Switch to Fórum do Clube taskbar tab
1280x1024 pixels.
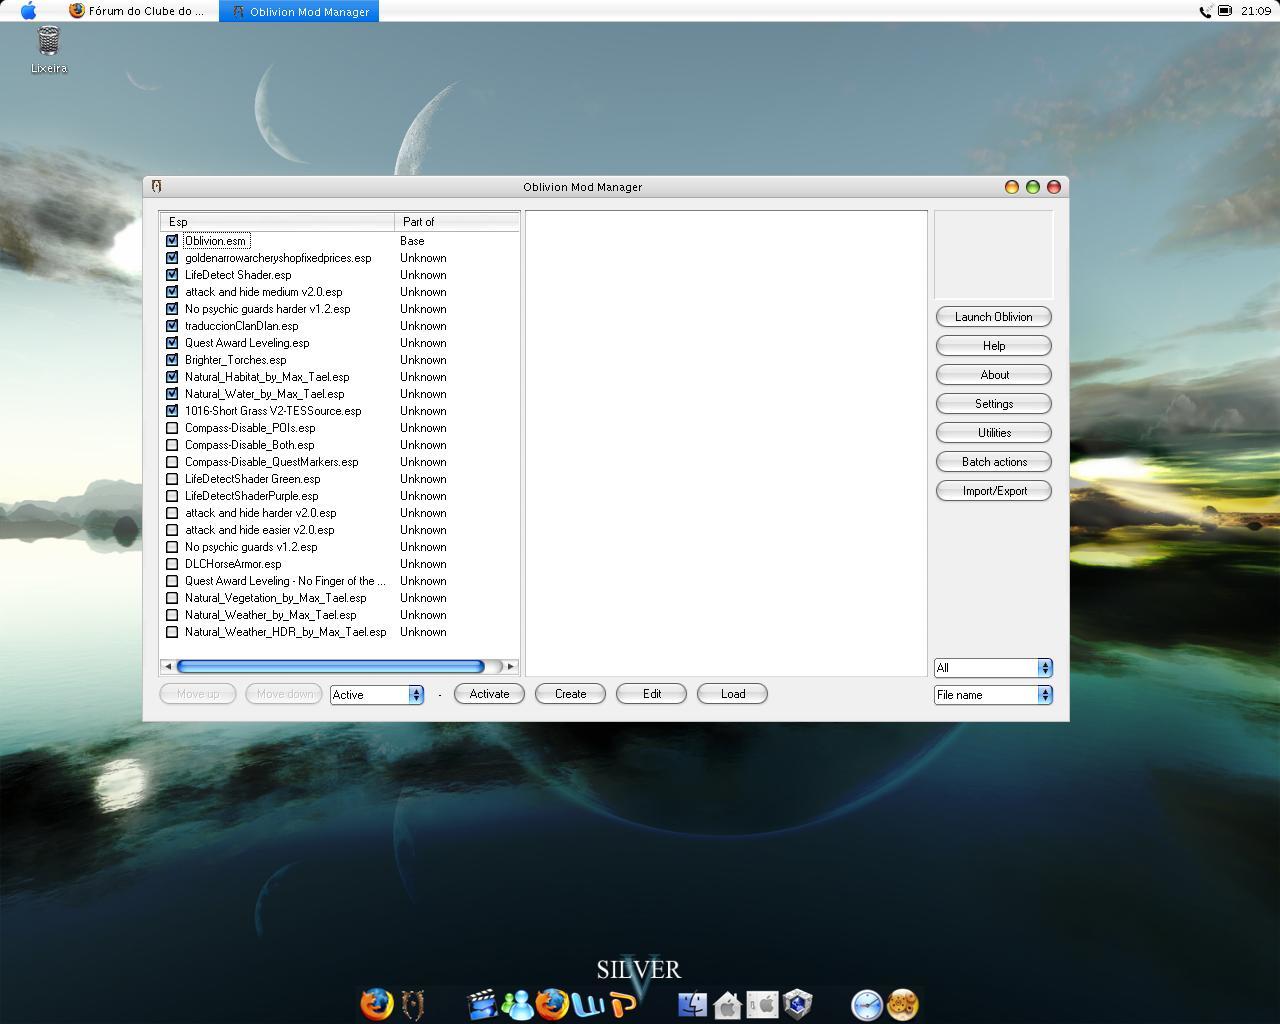136,11
